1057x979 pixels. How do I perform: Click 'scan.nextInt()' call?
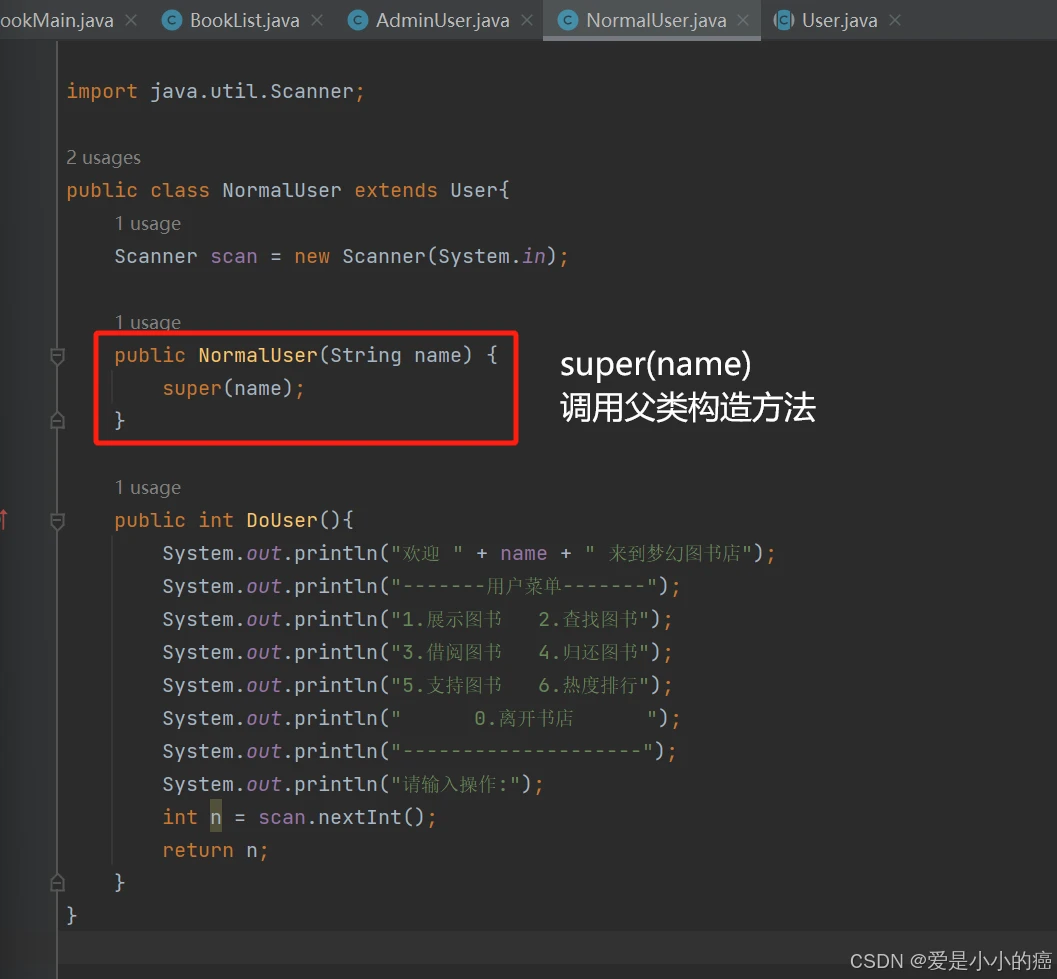(x=342, y=818)
